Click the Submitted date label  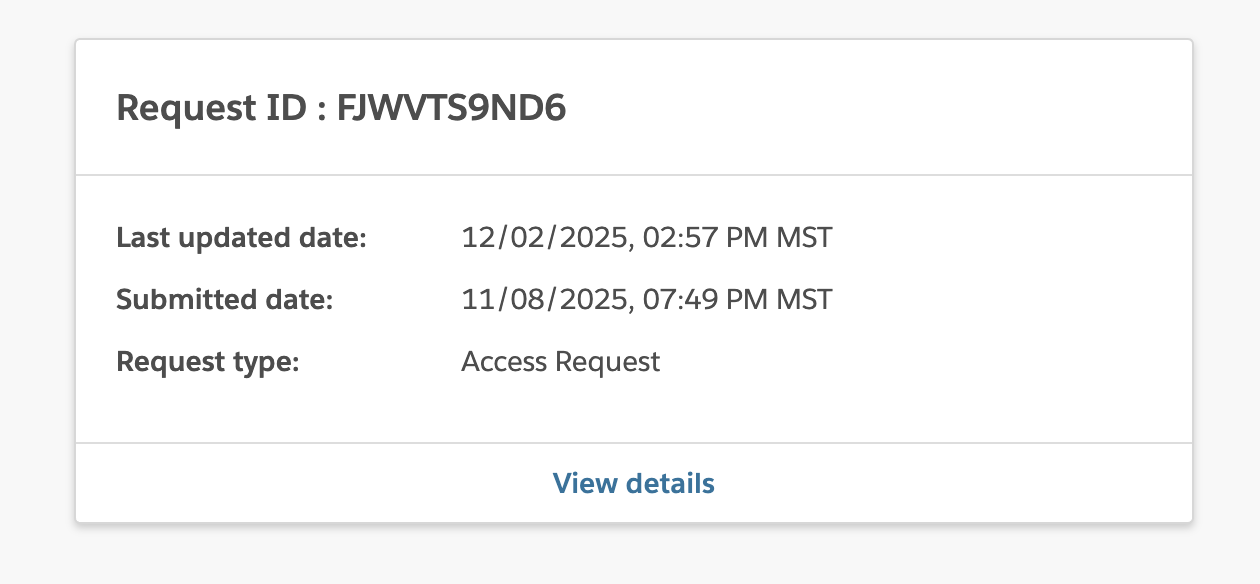(223, 299)
